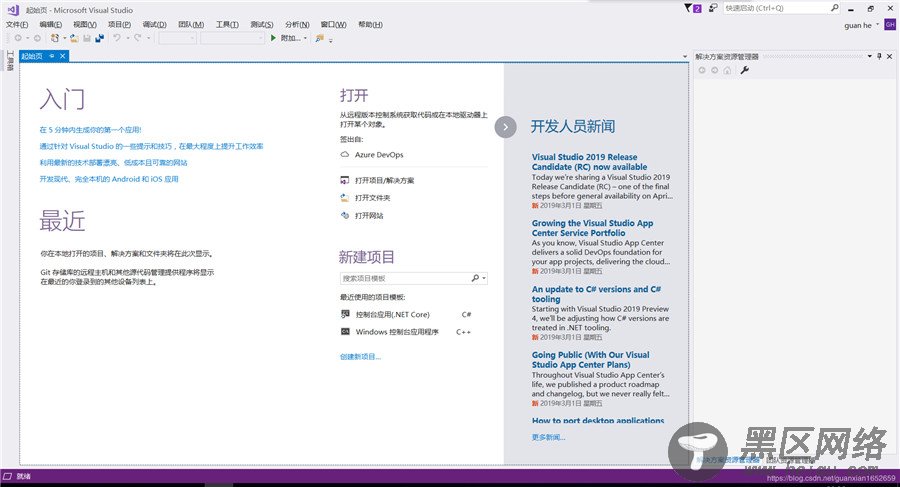Open the 视图(V) menu
Screen dimensions: 900x487
tap(85, 24)
